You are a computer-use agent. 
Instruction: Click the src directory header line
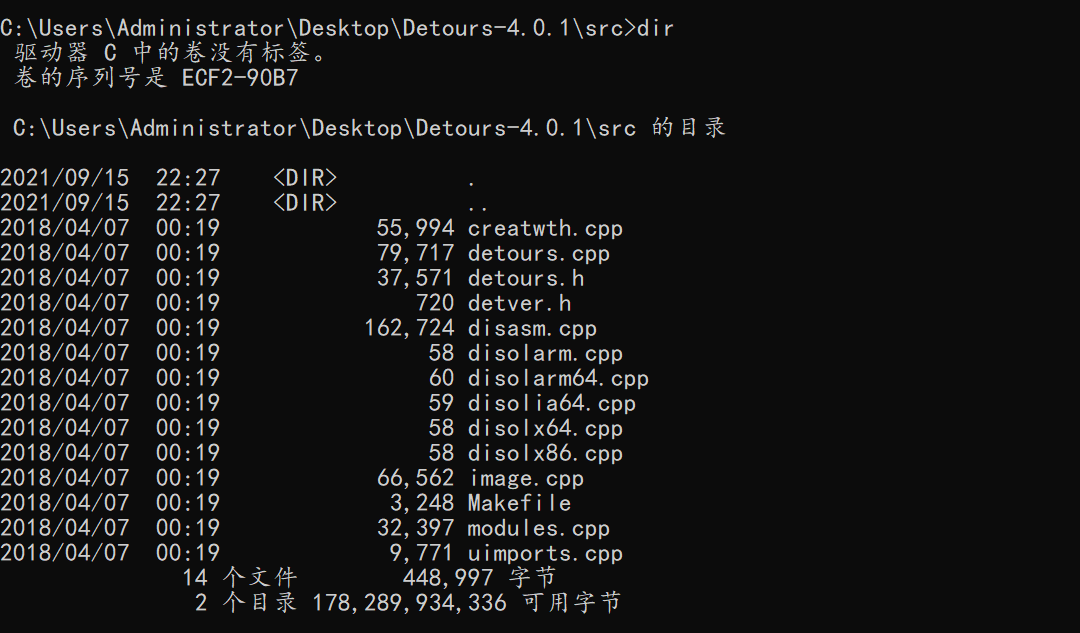coord(369,128)
